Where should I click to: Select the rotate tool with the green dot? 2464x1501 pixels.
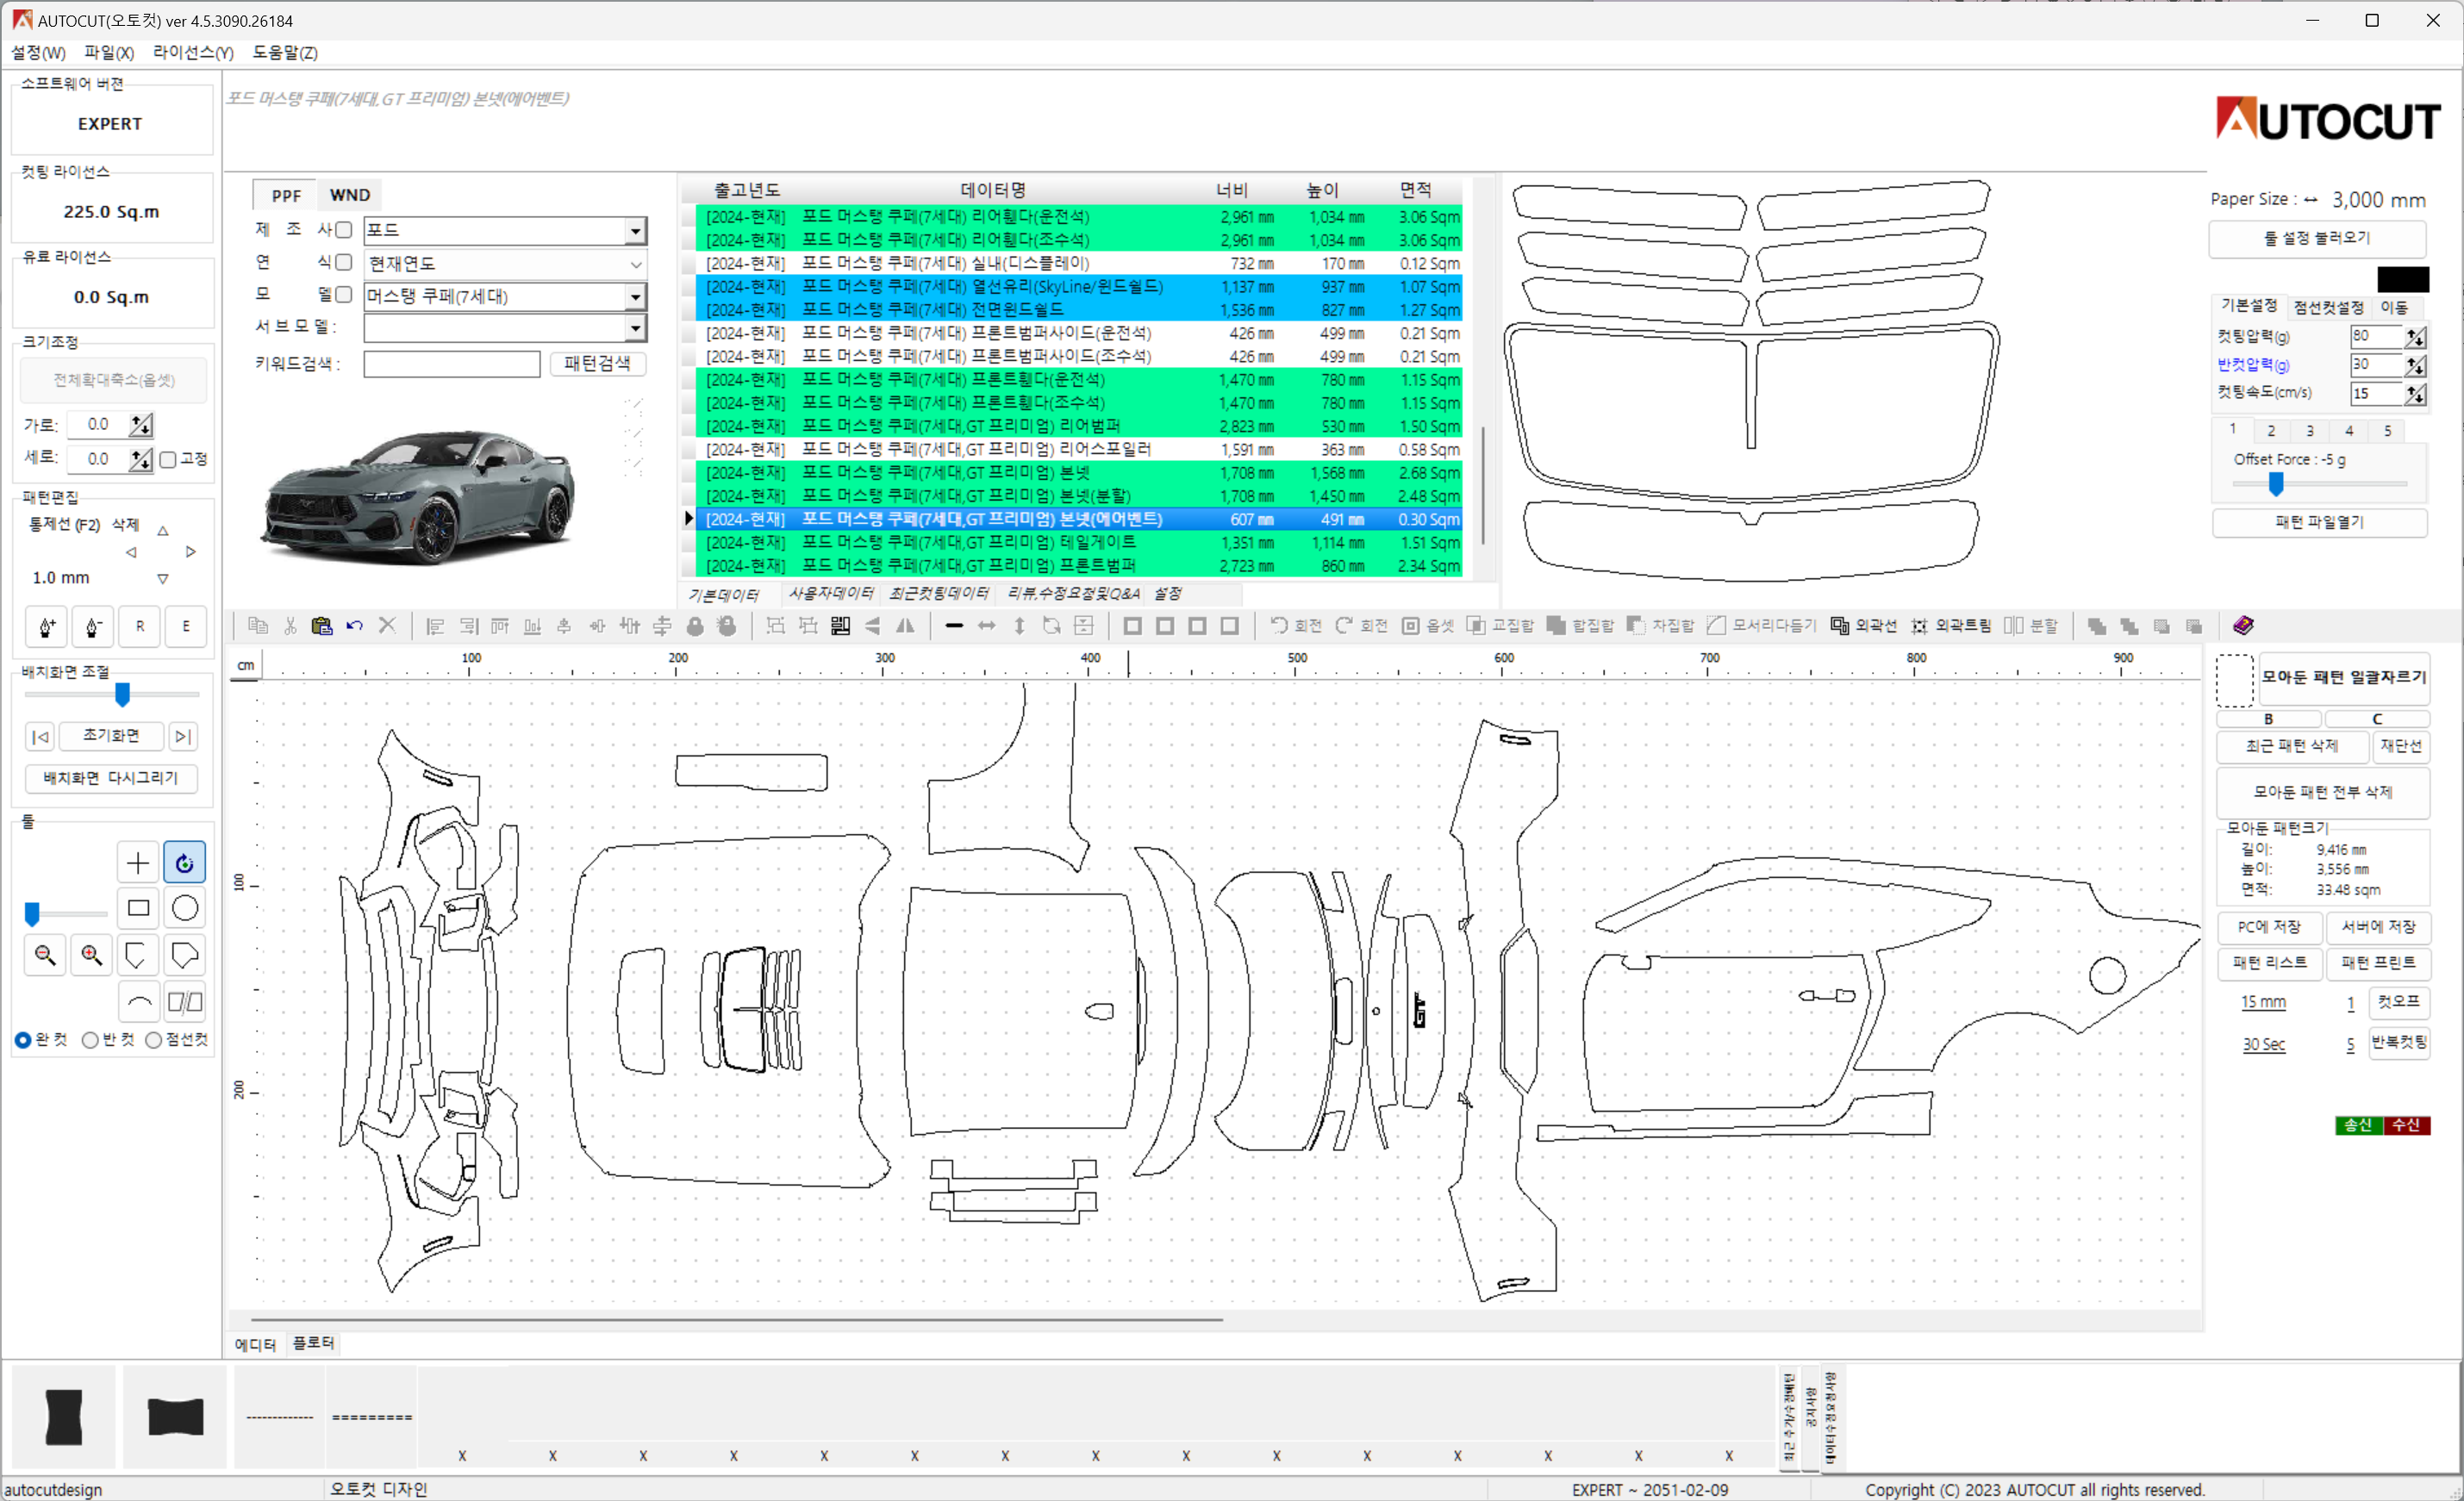click(x=185, y=862)
